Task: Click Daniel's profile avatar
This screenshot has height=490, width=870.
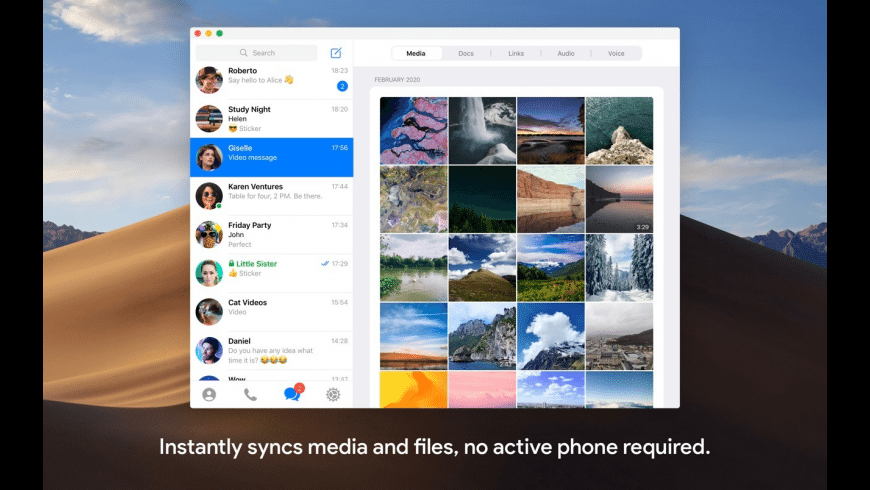Action: pos(209,350)
